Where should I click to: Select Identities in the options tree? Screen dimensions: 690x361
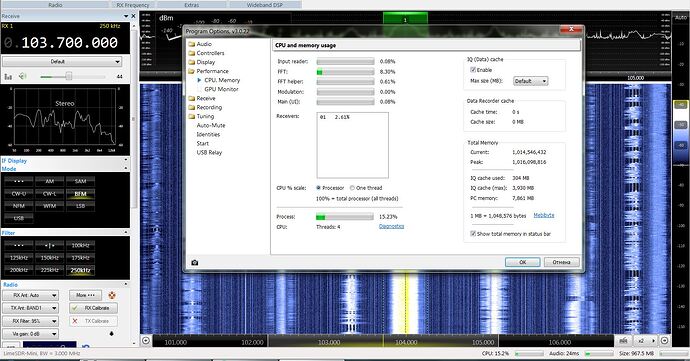[x=208, y=134]
